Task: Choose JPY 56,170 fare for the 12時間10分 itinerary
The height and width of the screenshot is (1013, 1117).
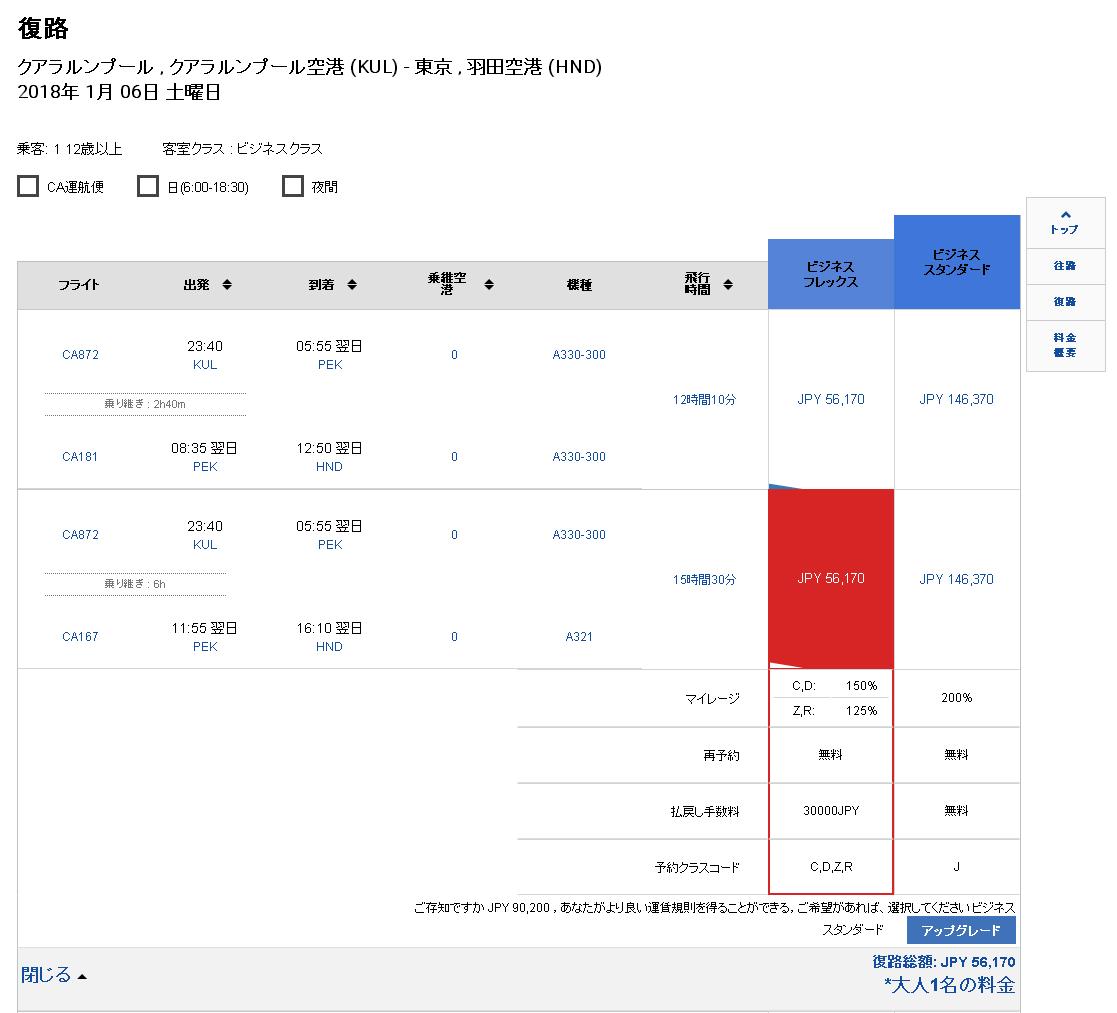Action: pyautogui.click(x=831, y=400)
